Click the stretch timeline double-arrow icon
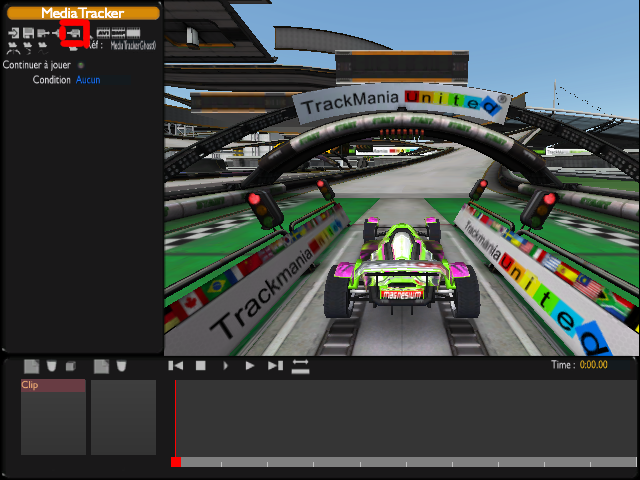 (x=300, y=366)
